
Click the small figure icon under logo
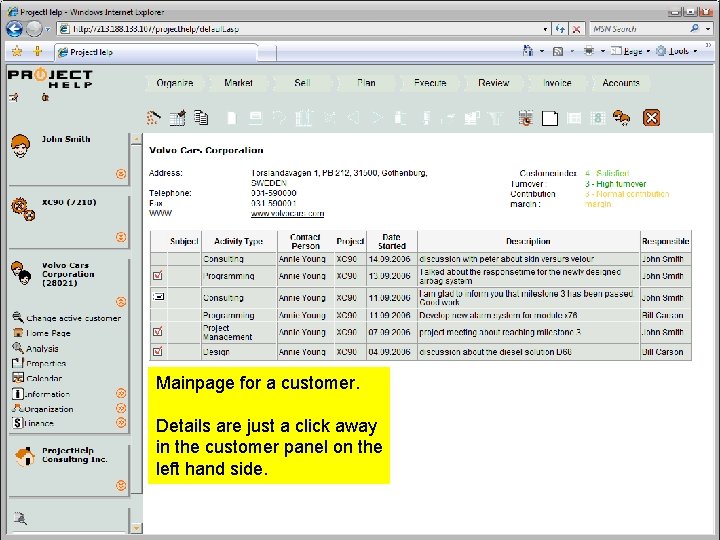[45, 97]
